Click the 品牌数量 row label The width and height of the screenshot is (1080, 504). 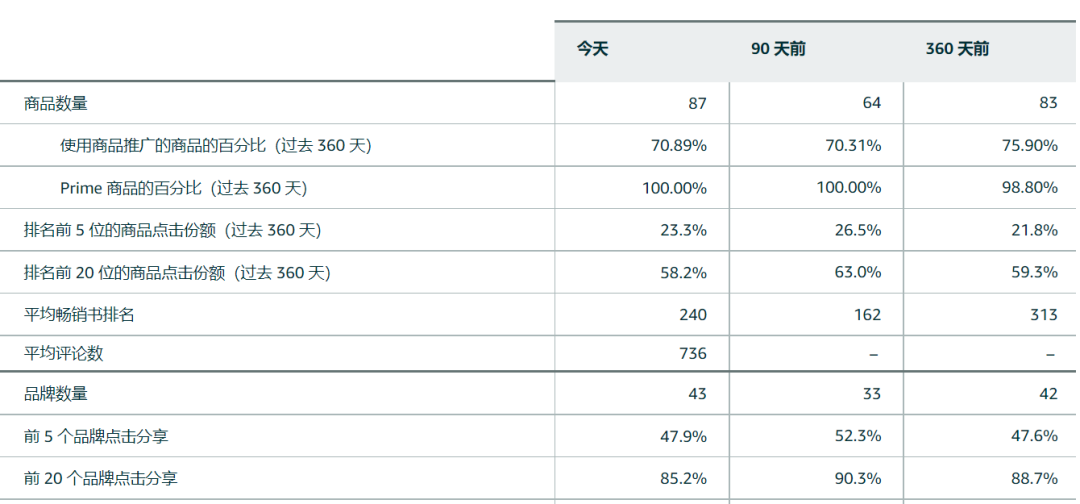[56, 394]
